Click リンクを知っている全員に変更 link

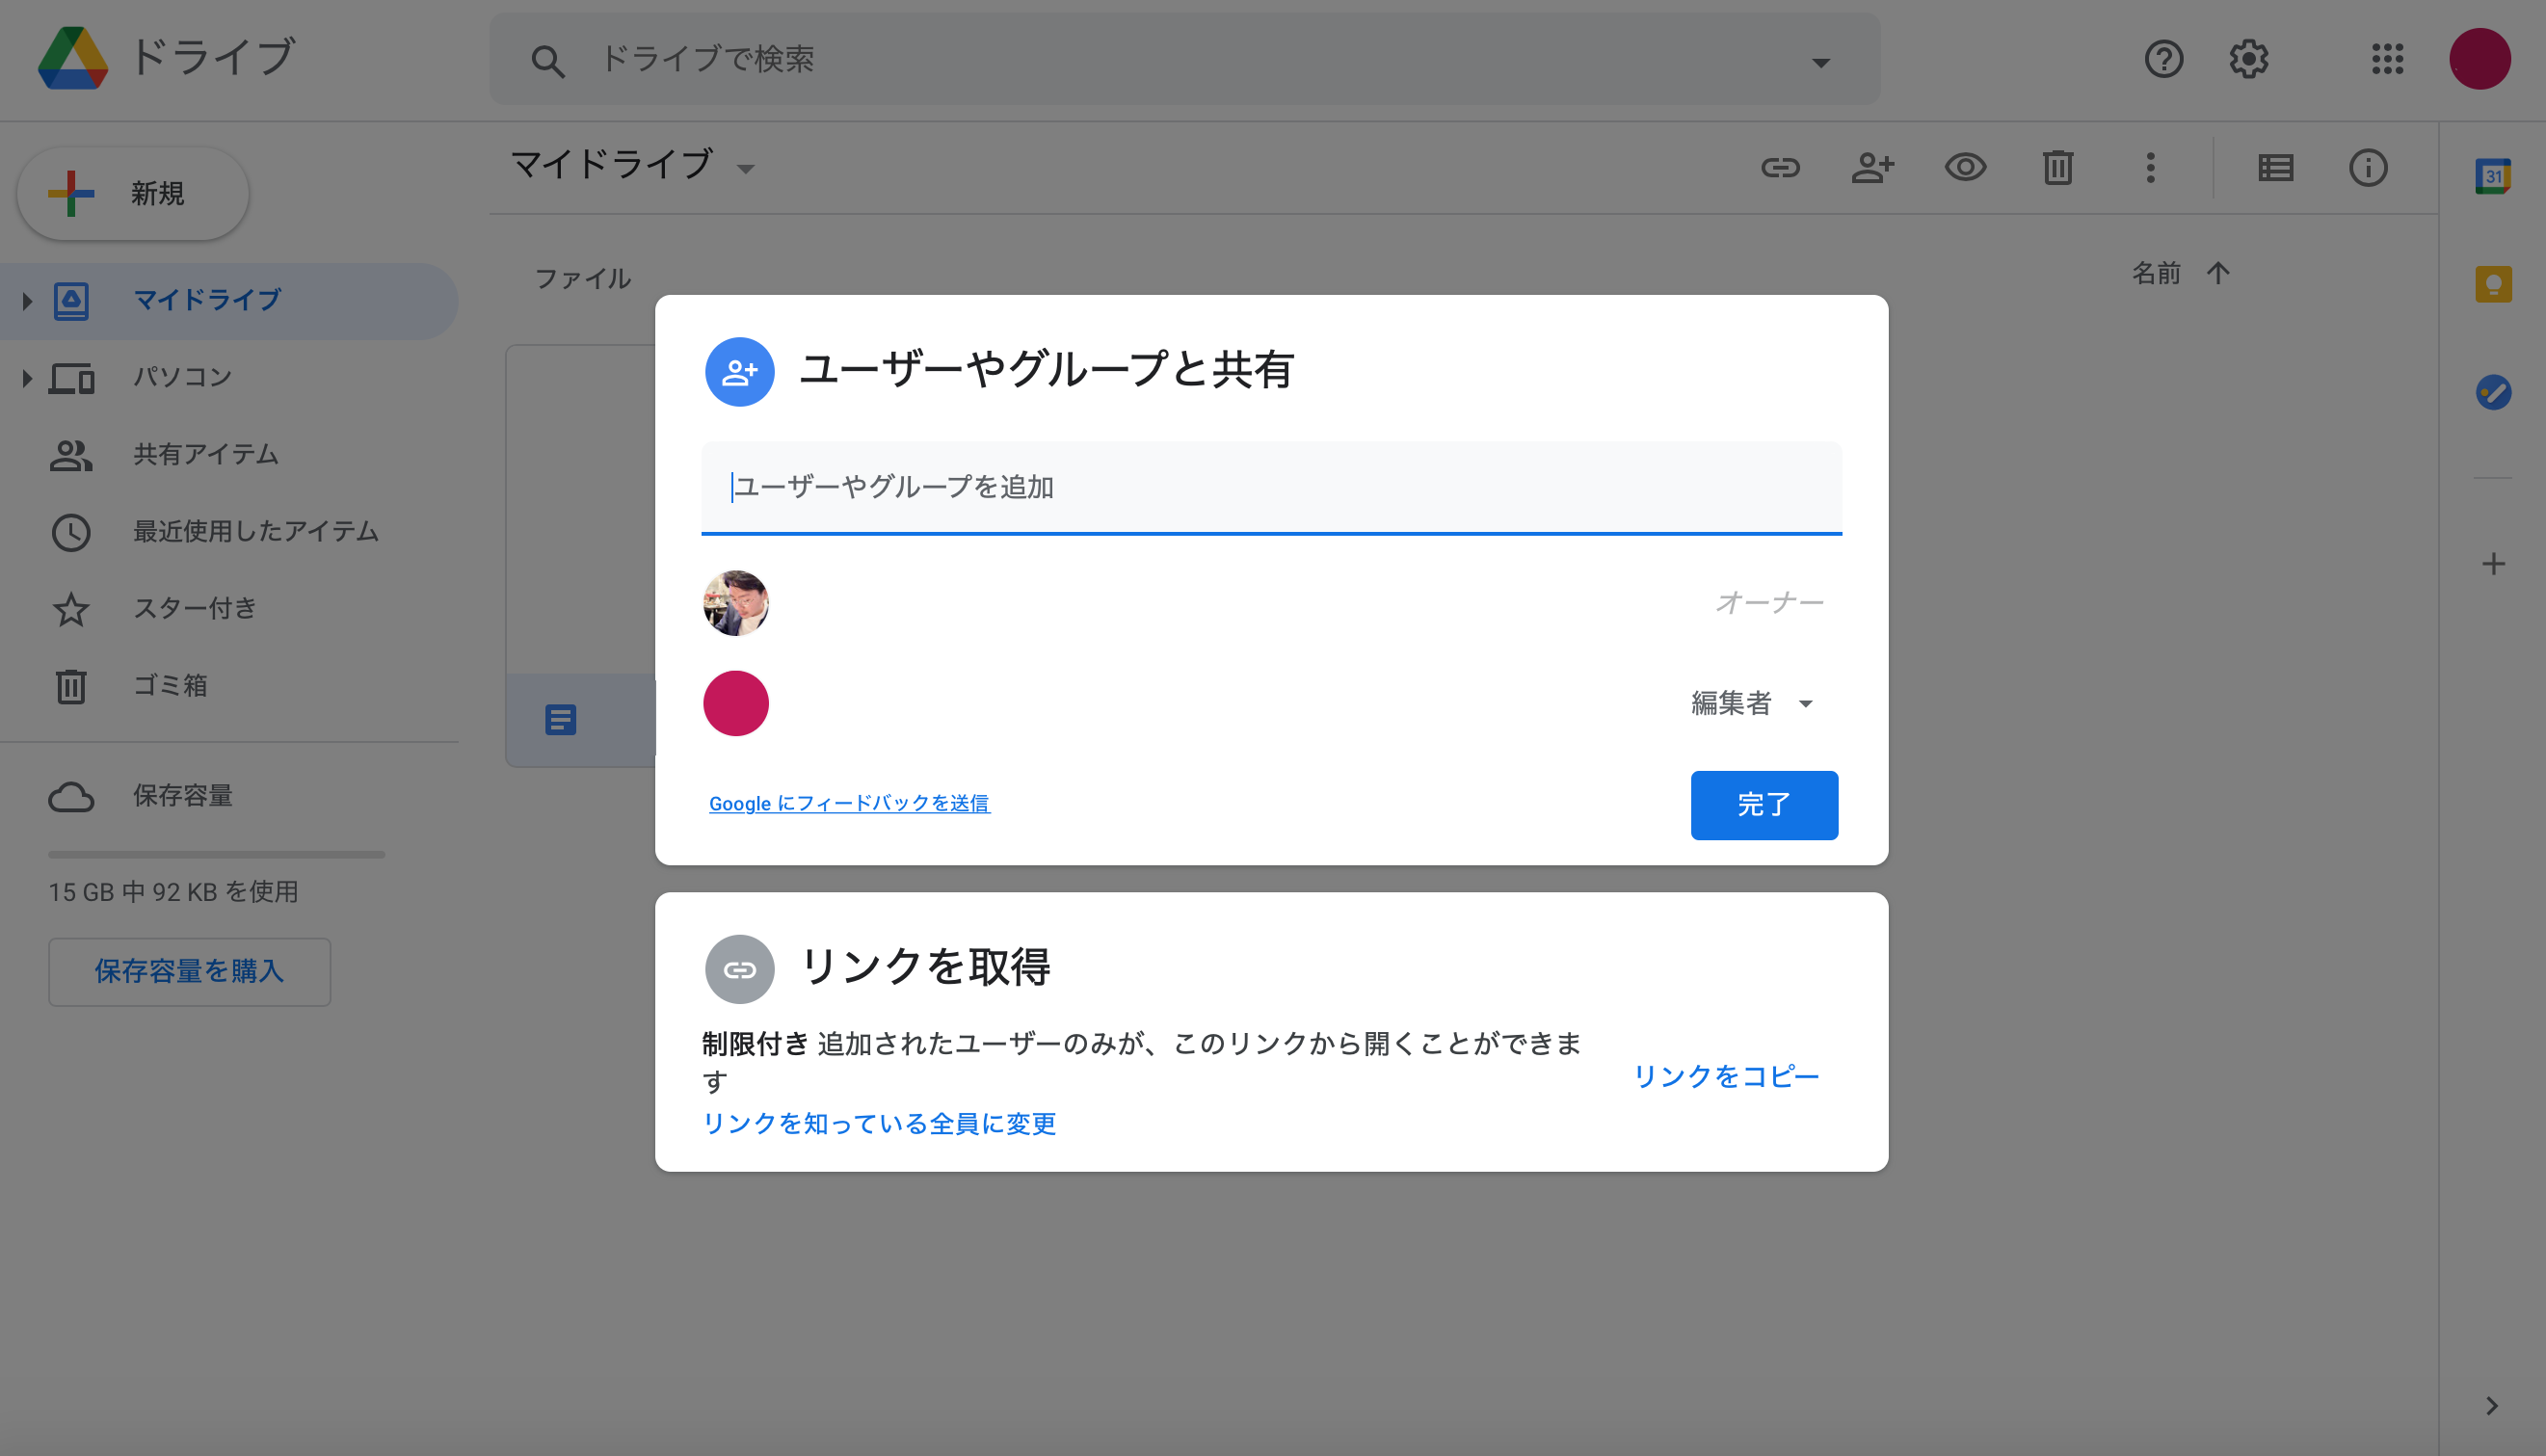tap(879, 1123)
